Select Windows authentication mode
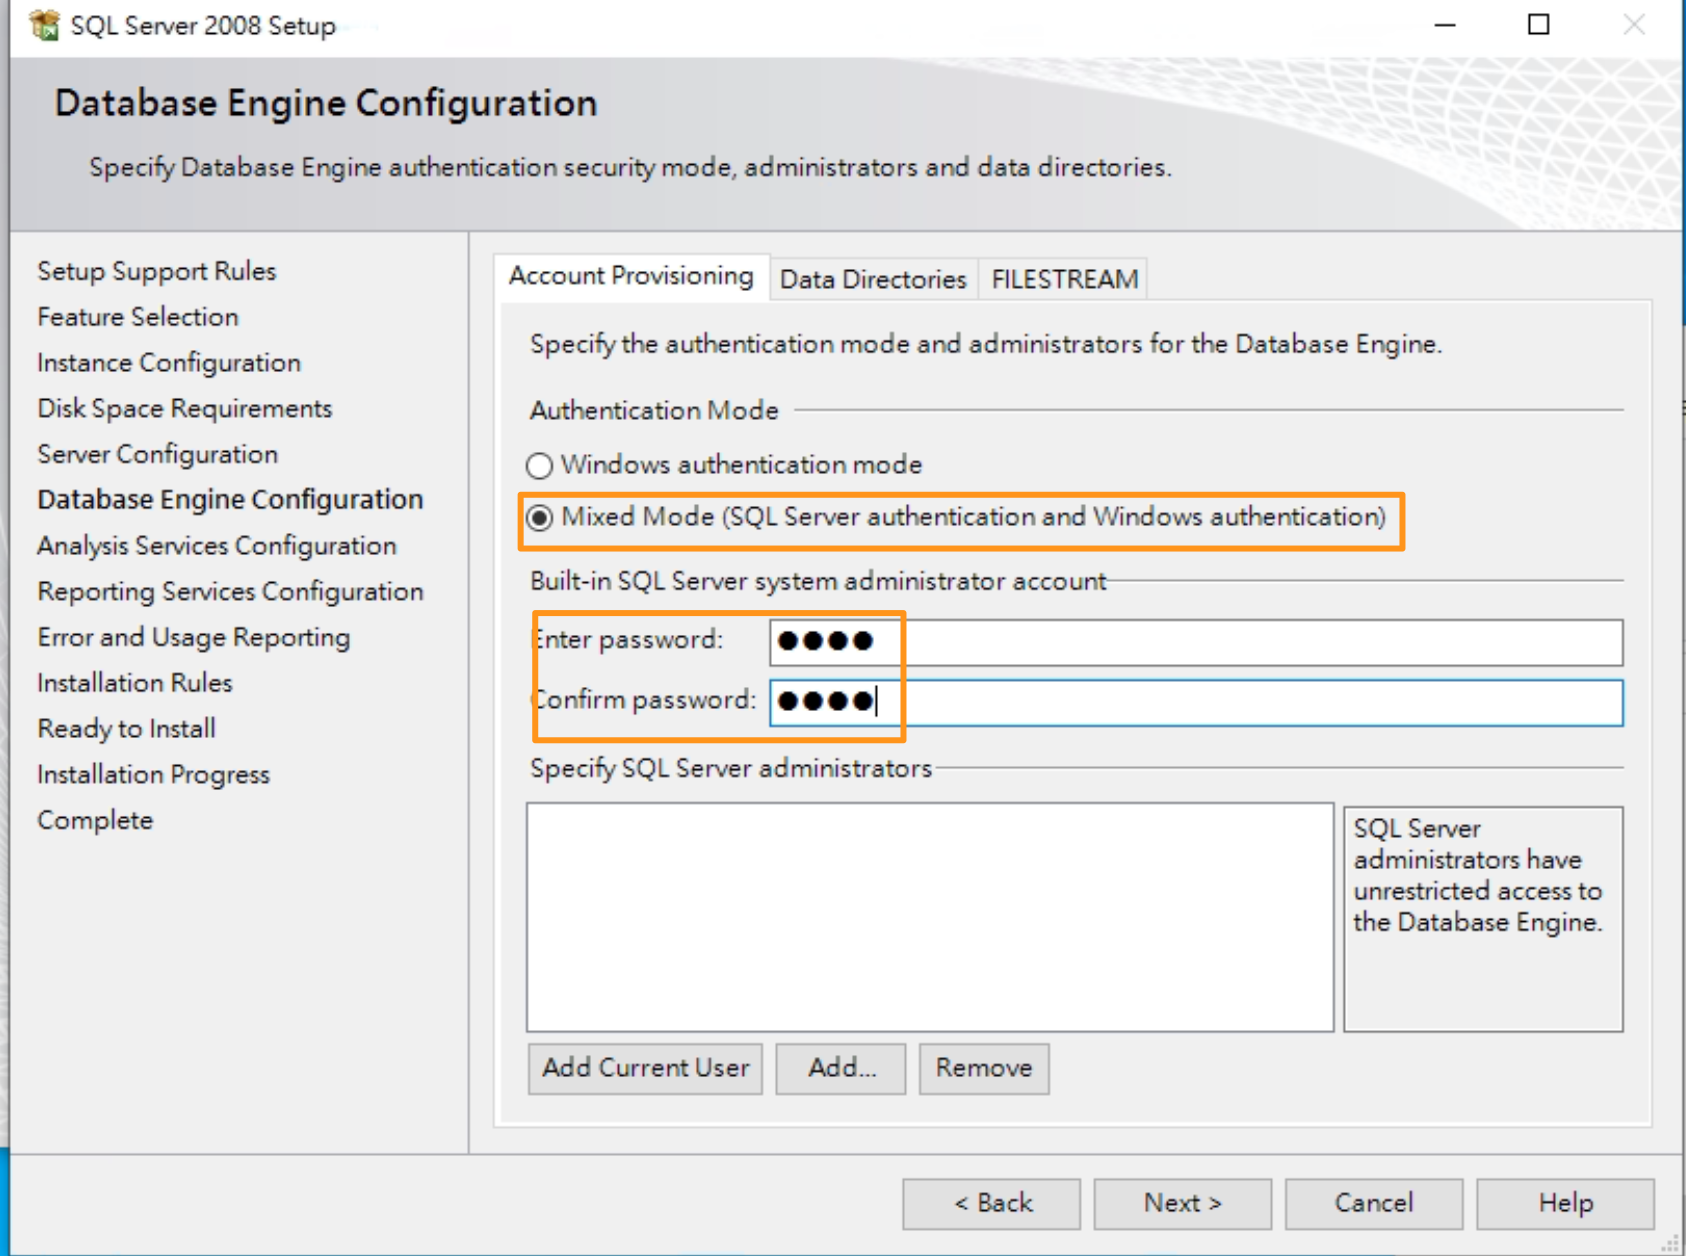 click(x=539, y=464)
